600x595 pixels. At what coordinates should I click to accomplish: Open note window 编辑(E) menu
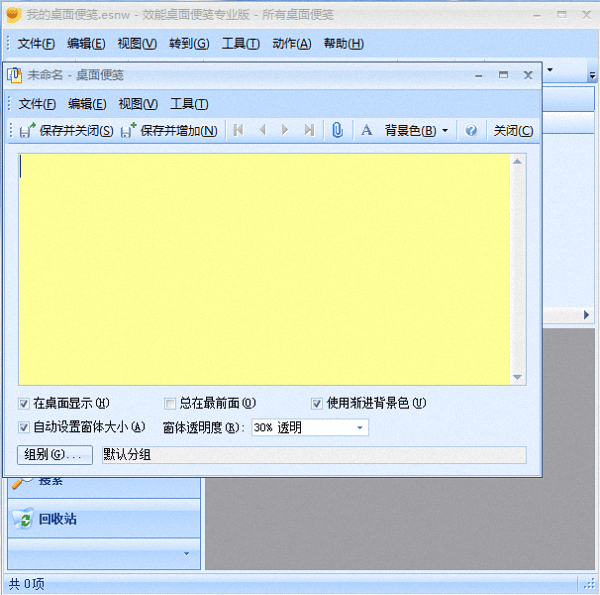87,104
